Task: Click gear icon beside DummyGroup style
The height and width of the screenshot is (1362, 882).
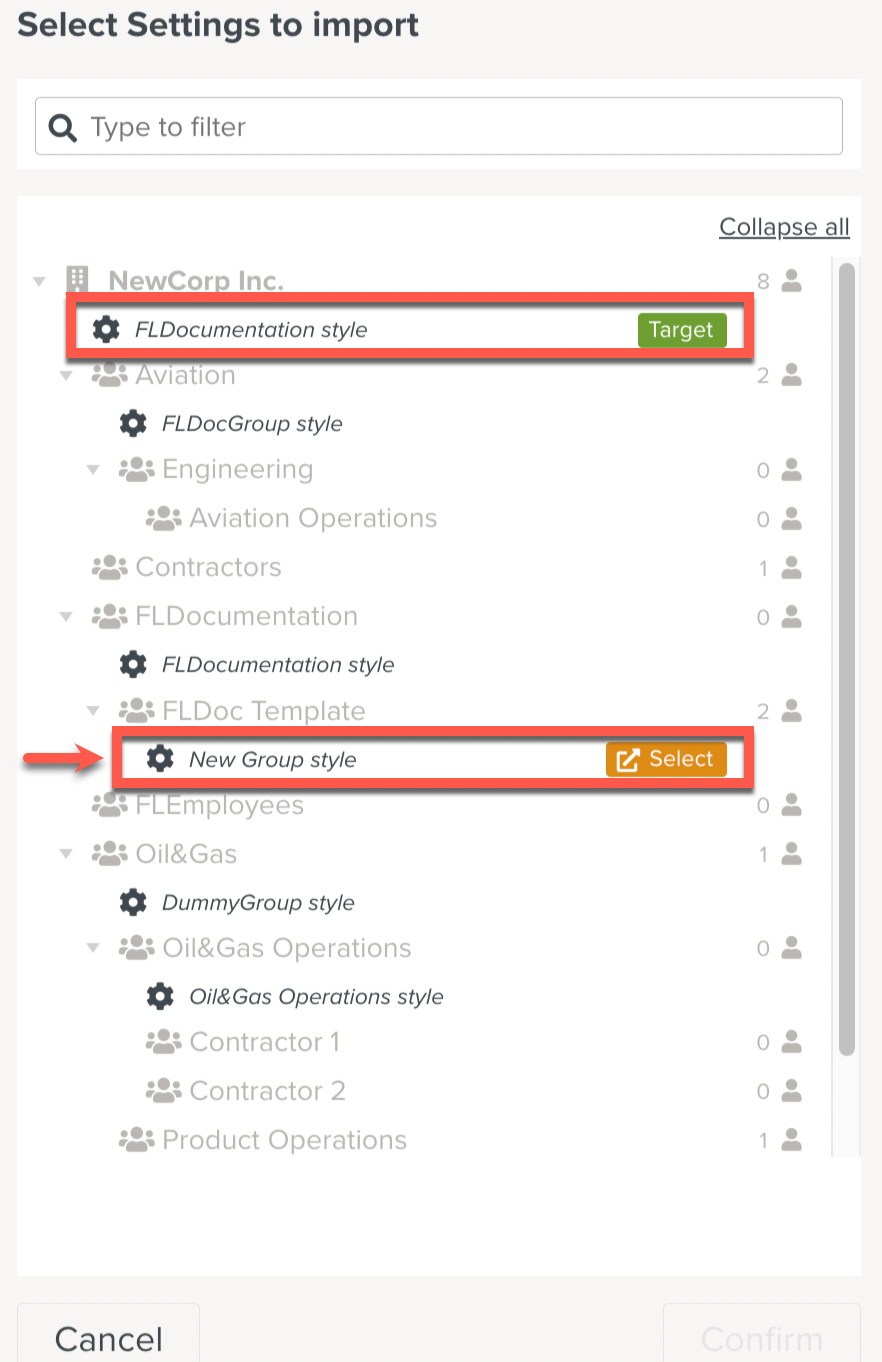Action: pyautogui.click(x=133, y=902)
